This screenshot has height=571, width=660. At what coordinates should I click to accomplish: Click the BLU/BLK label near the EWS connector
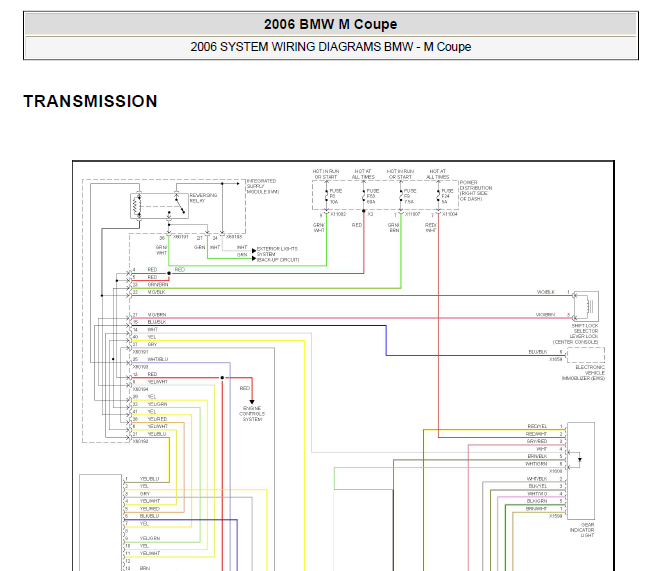pos(538,352)
